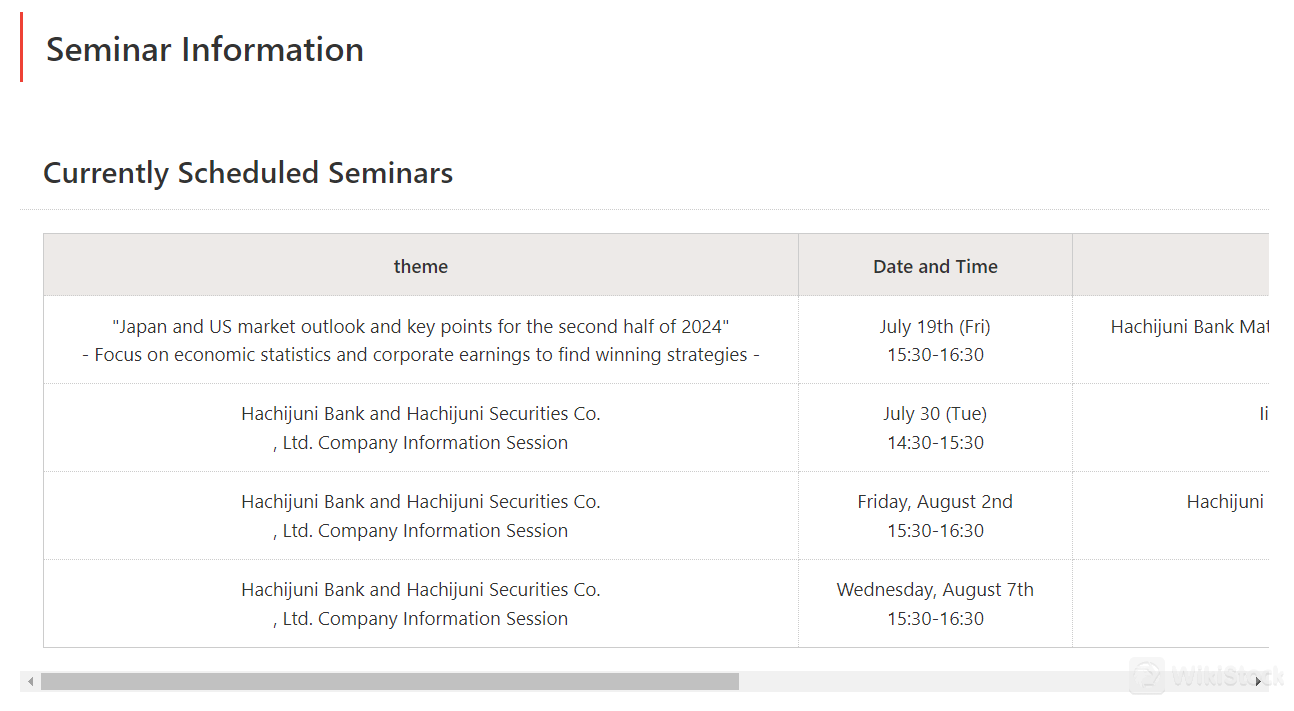Click the "Currently Scheduled Seminars" heading
Screen dimensions: 1294x711
[x=248, y=173]
